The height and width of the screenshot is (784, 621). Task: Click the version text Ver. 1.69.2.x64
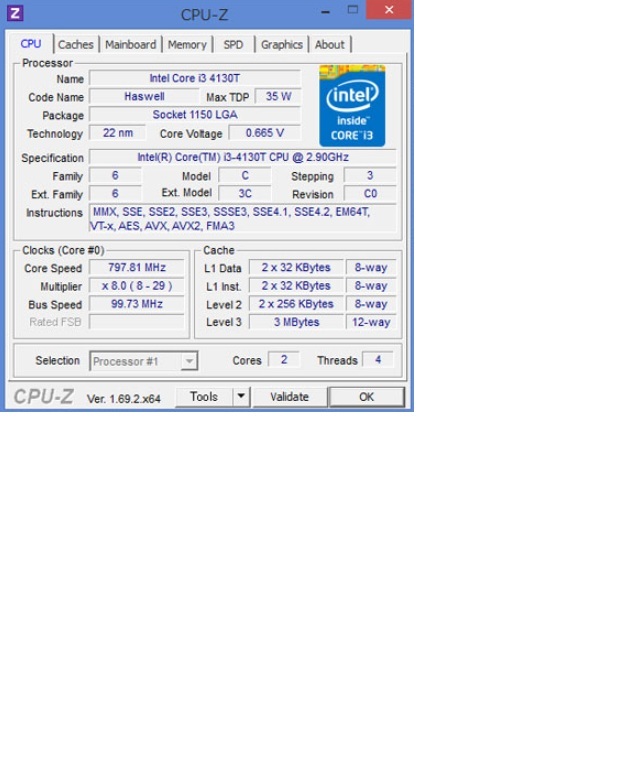(124, 398)
